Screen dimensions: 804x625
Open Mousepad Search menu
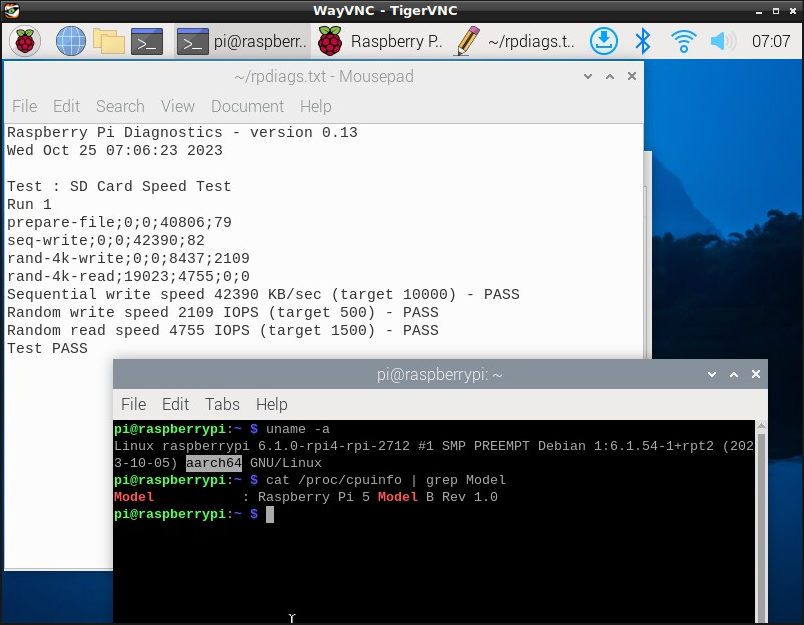(x=120, y=106)
